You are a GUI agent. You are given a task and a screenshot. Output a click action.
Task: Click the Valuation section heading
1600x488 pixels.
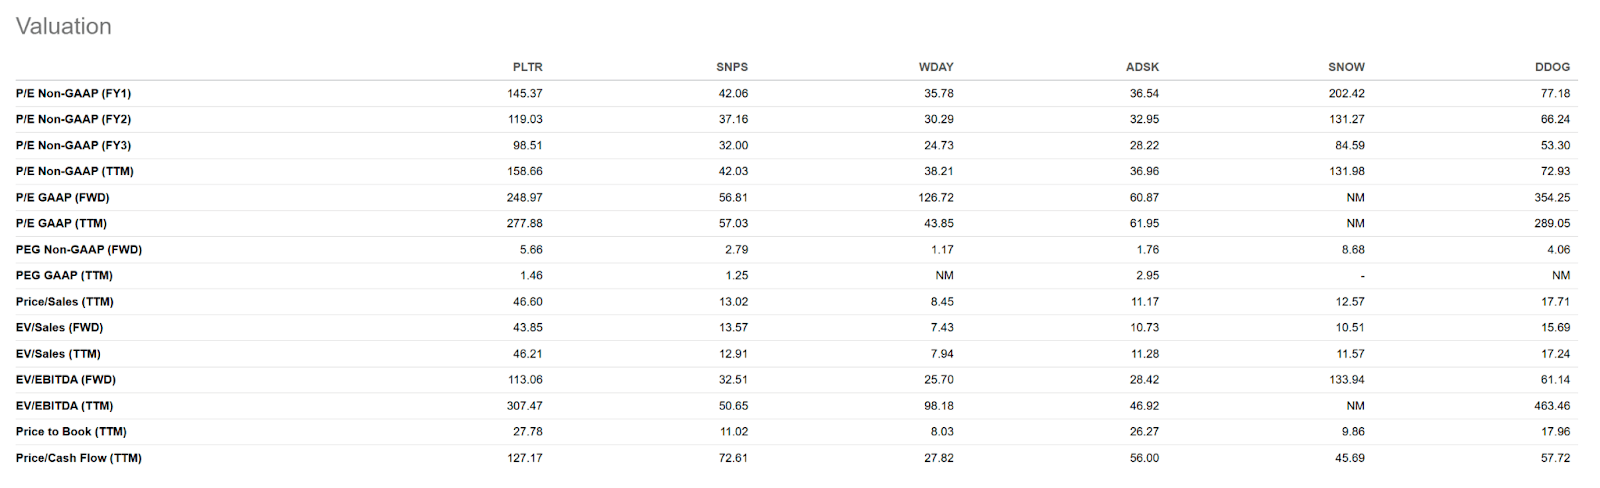(x=64, y=26)
